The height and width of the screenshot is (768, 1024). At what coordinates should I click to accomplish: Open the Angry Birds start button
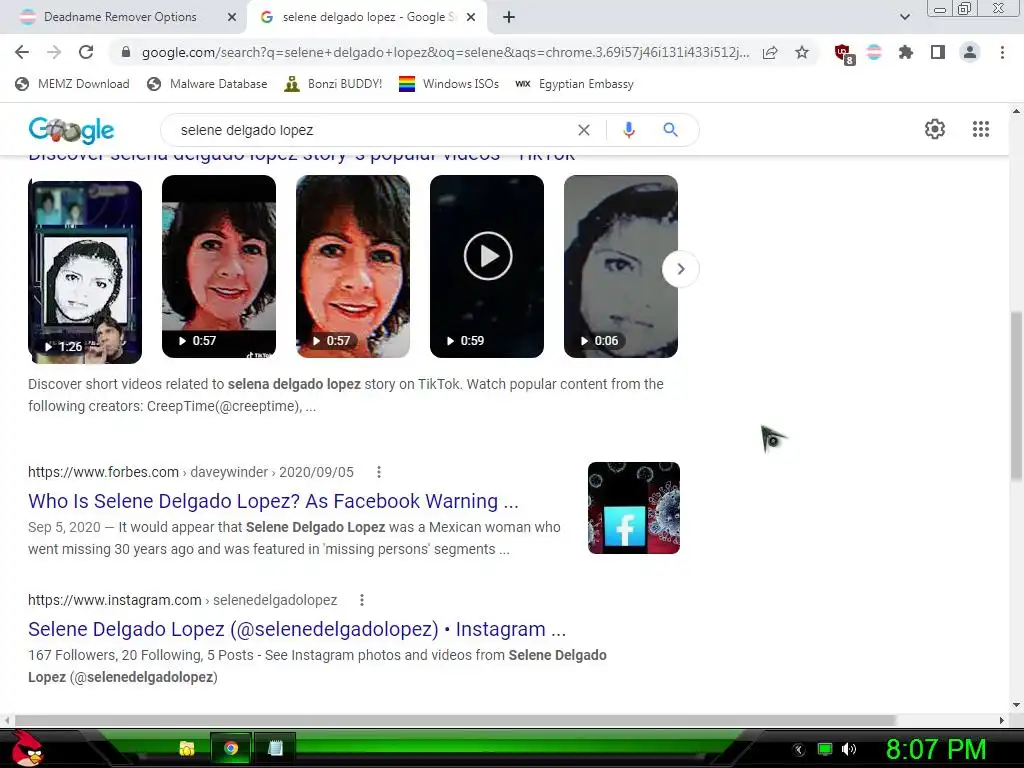click(x=26, y=748)
